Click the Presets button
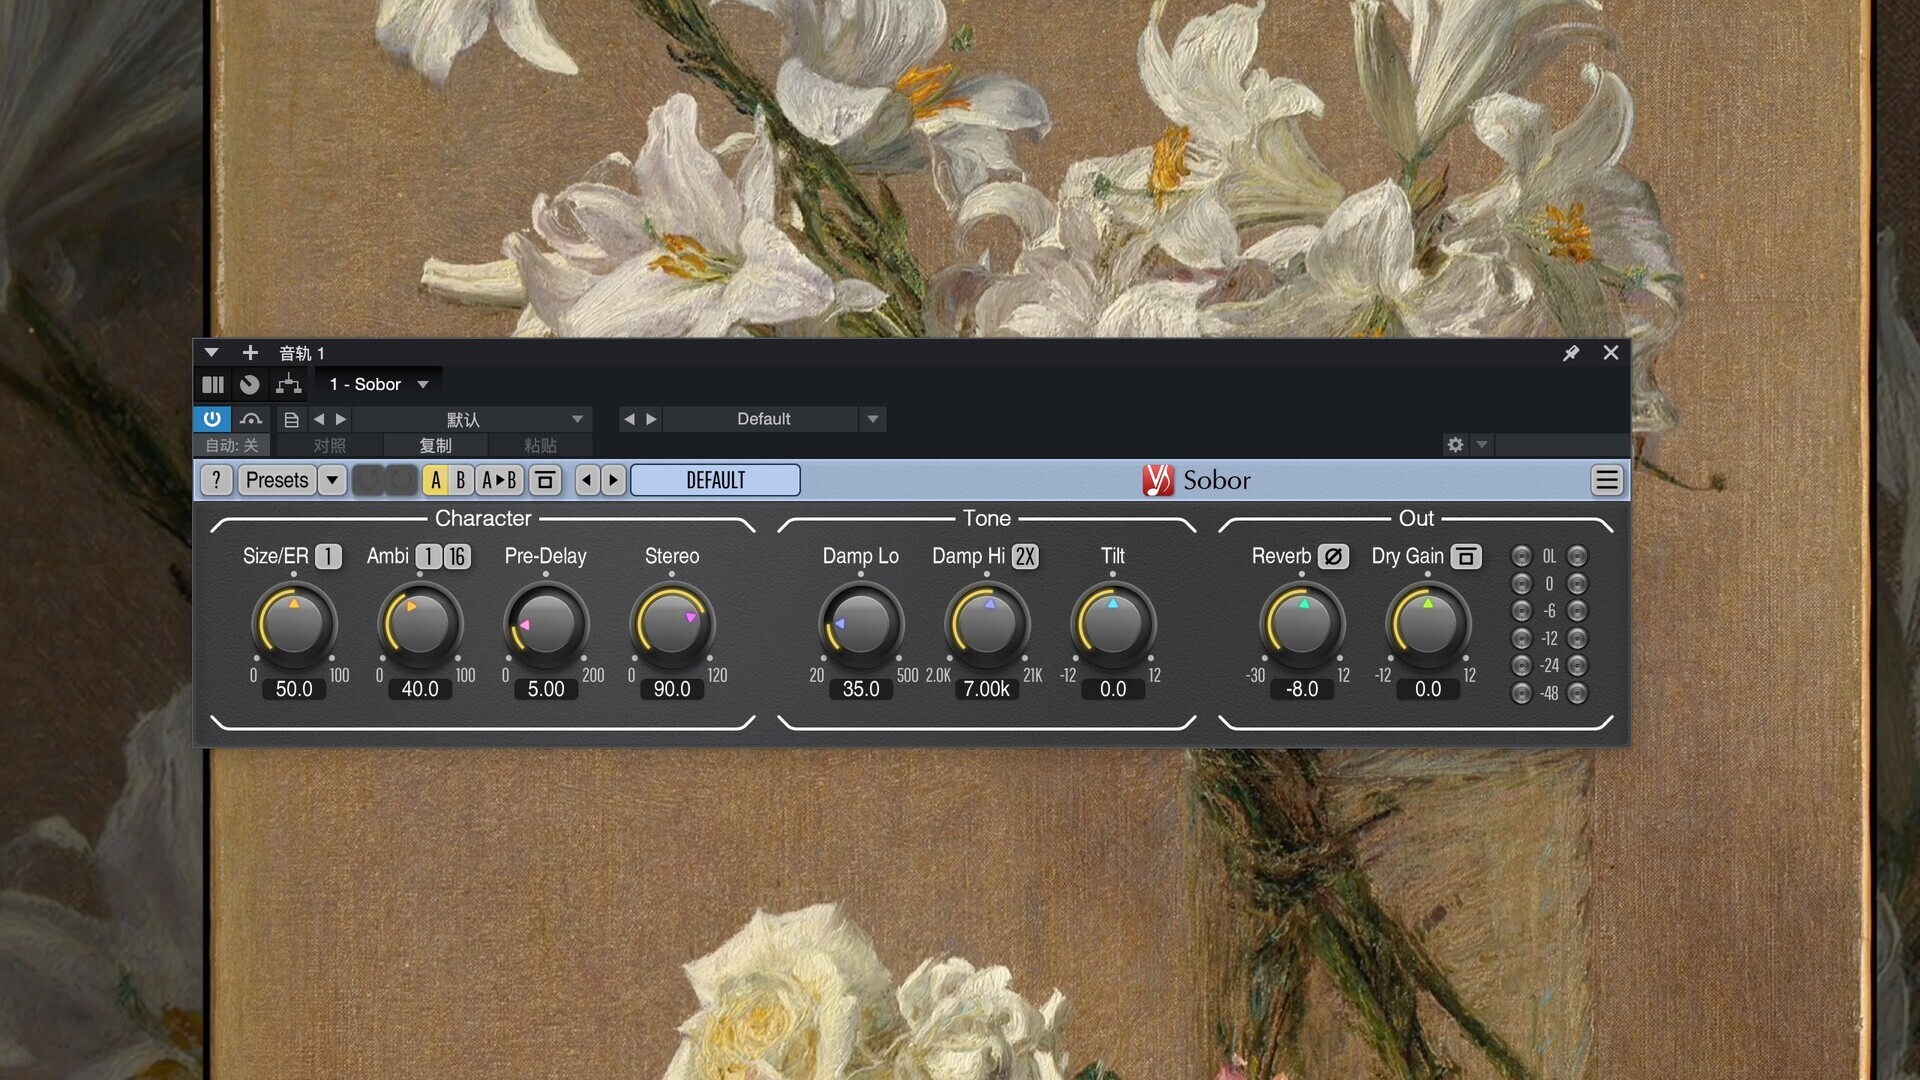The image size is (1920, 1080). (277, 480)
